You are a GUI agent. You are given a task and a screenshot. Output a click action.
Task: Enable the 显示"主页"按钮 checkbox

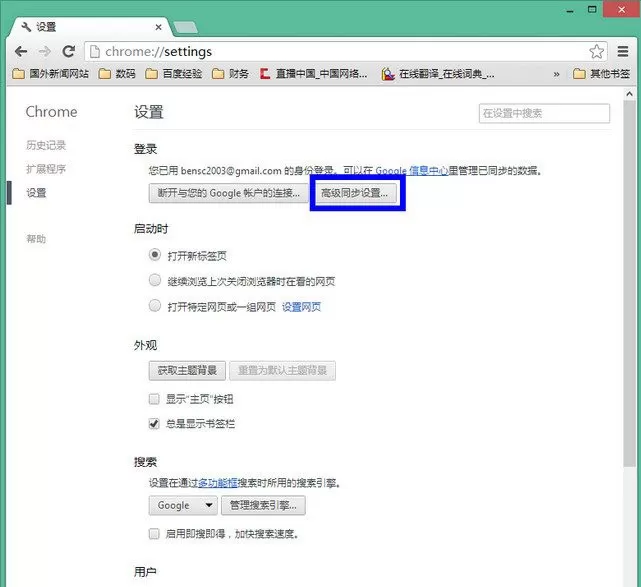[154, 399]
